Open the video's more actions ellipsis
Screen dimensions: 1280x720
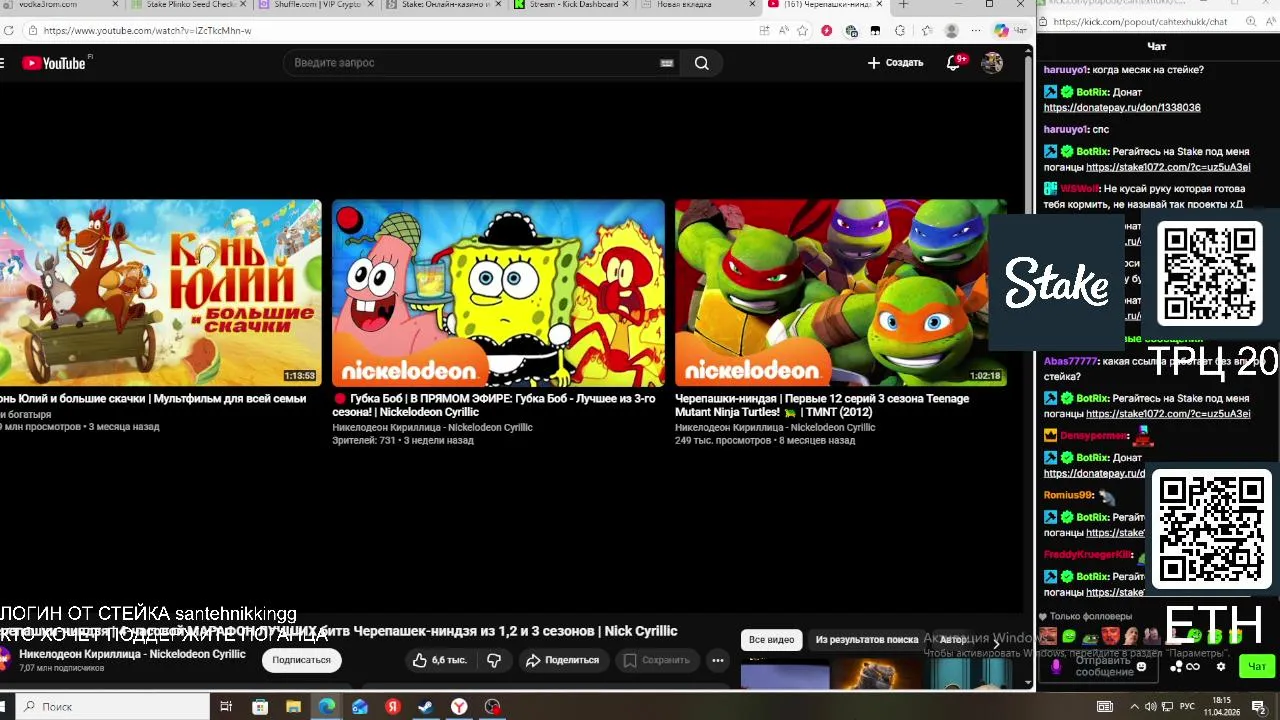tap(717, 660)
